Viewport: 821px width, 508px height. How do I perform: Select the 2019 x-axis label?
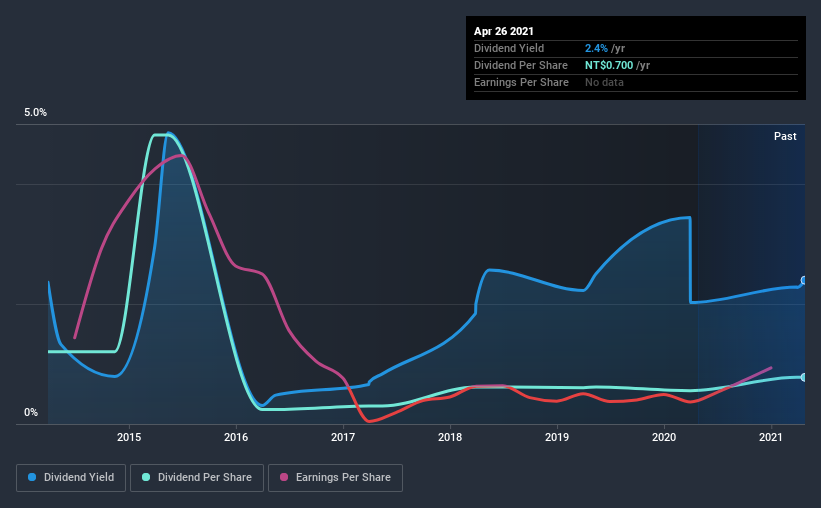557,437
